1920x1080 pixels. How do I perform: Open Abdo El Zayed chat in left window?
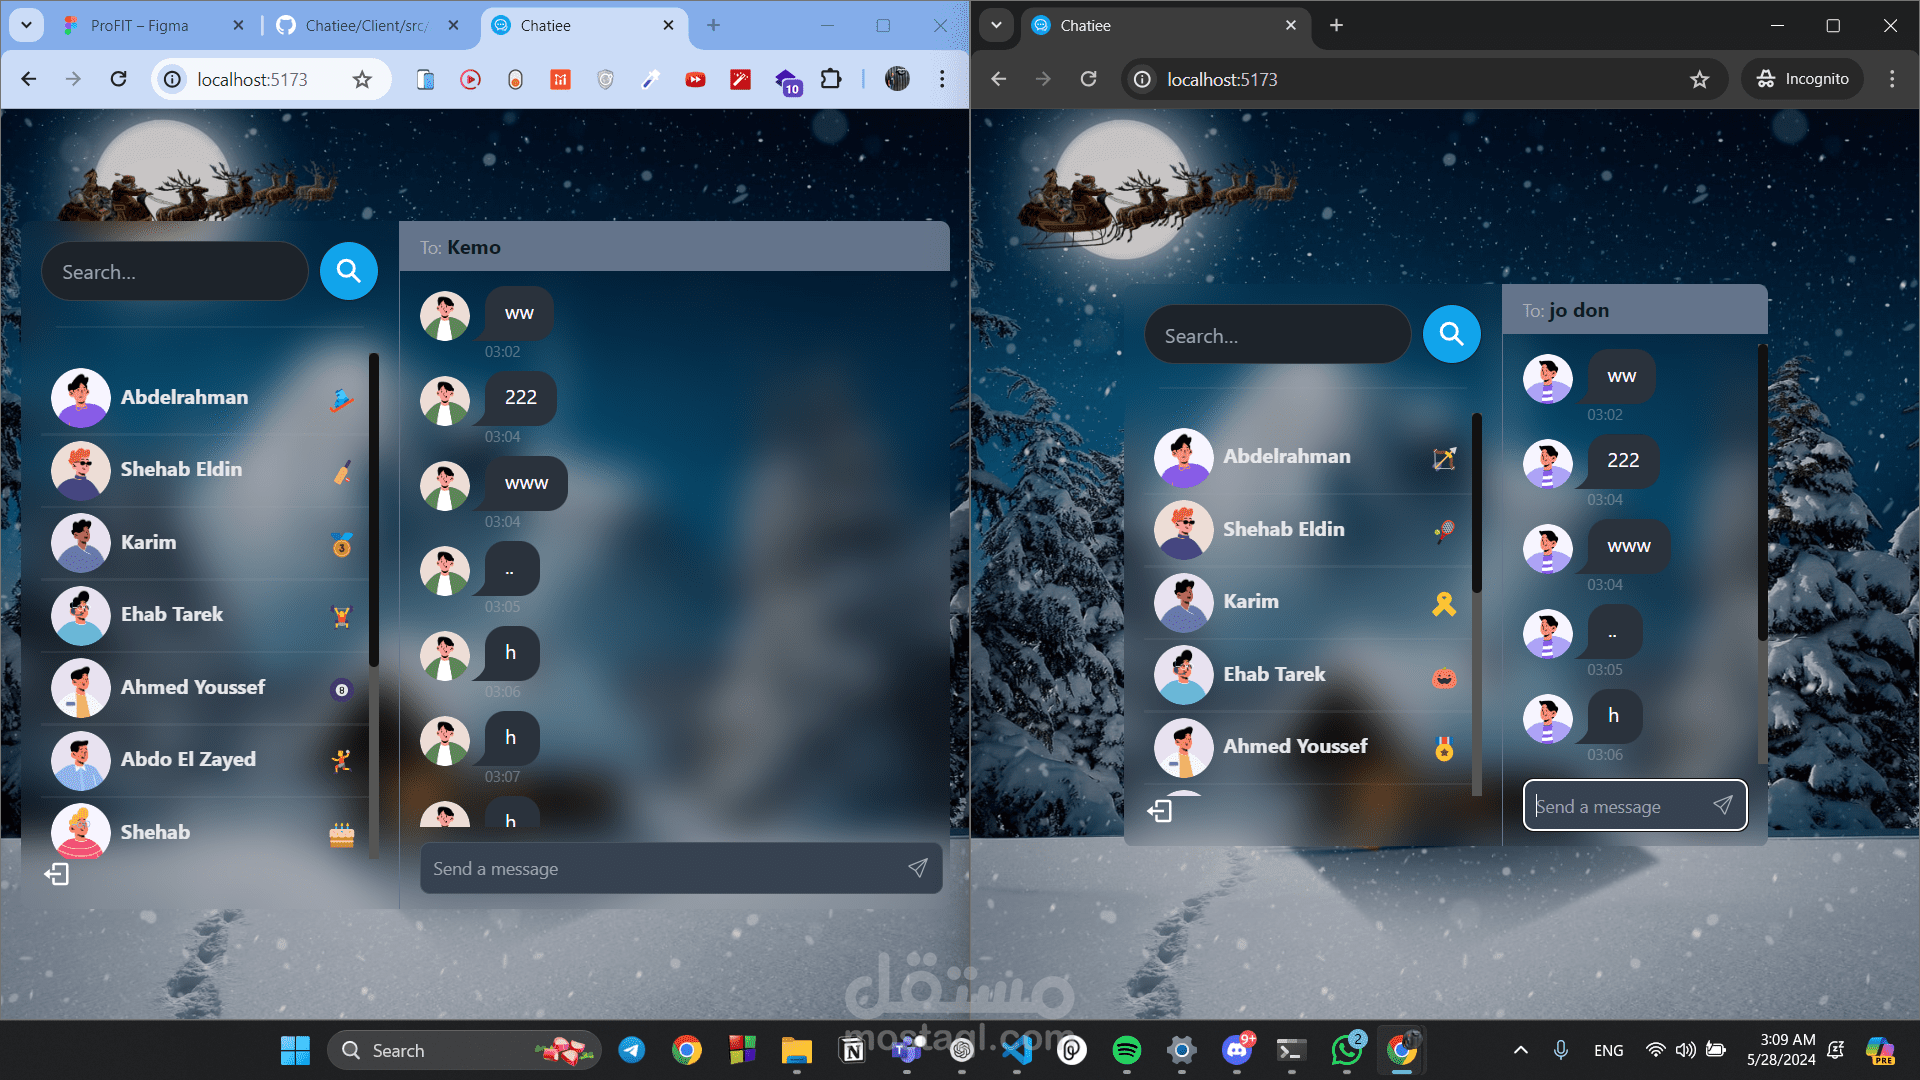[204, 760]
